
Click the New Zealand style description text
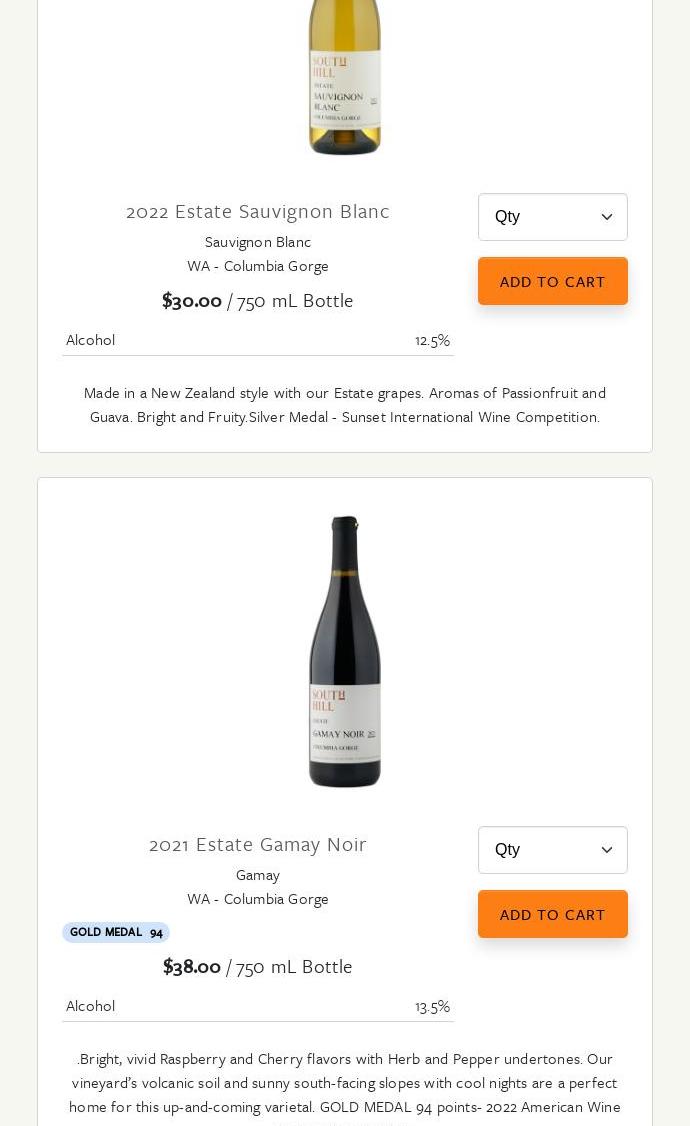pyautogui.click(x=345, y=405)
